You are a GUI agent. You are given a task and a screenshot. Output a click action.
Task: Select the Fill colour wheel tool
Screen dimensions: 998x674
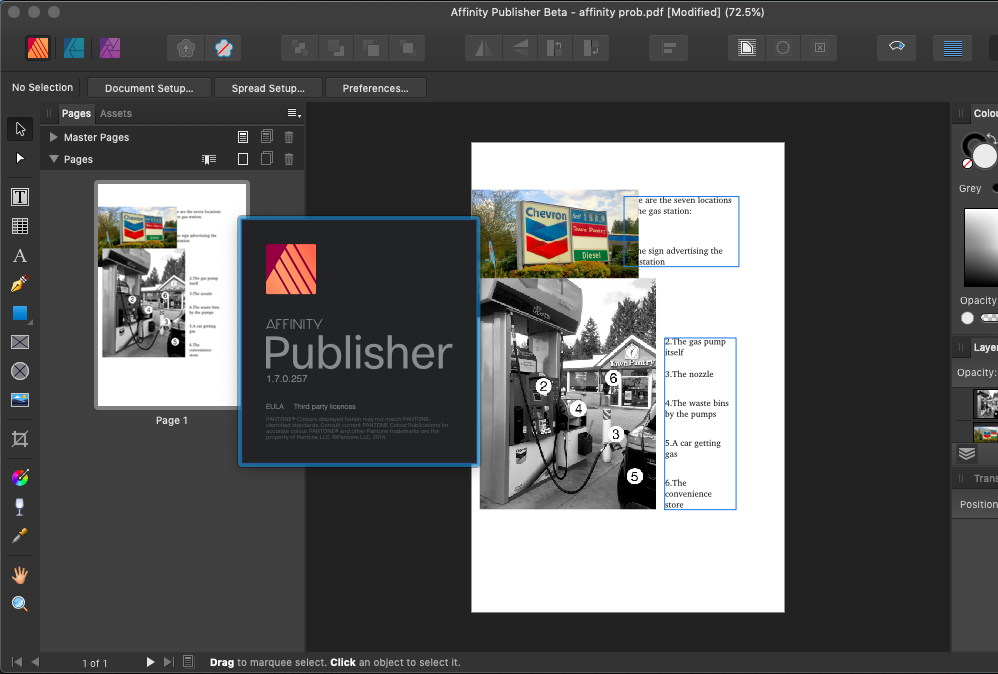point(20,477)
